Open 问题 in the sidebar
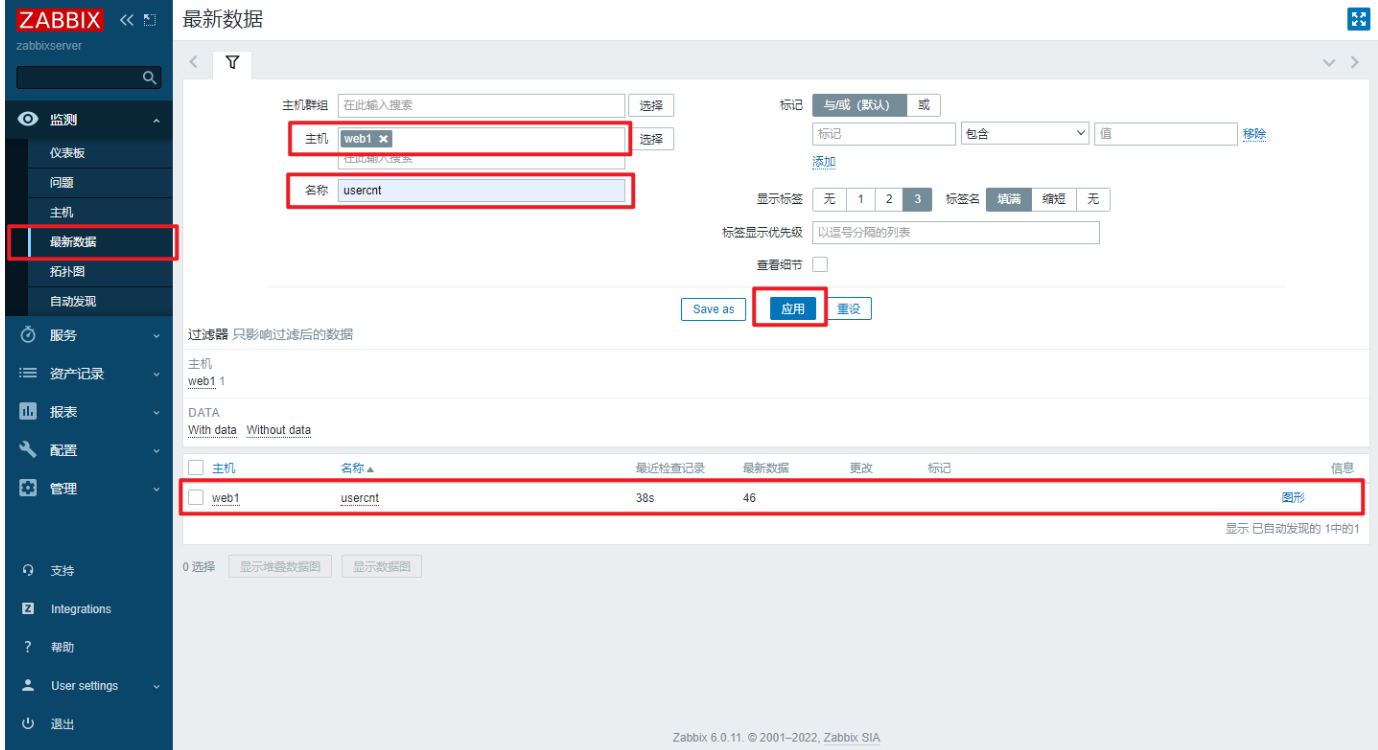This screenshot has height=750, width=1378. click(x=62, y=183)
